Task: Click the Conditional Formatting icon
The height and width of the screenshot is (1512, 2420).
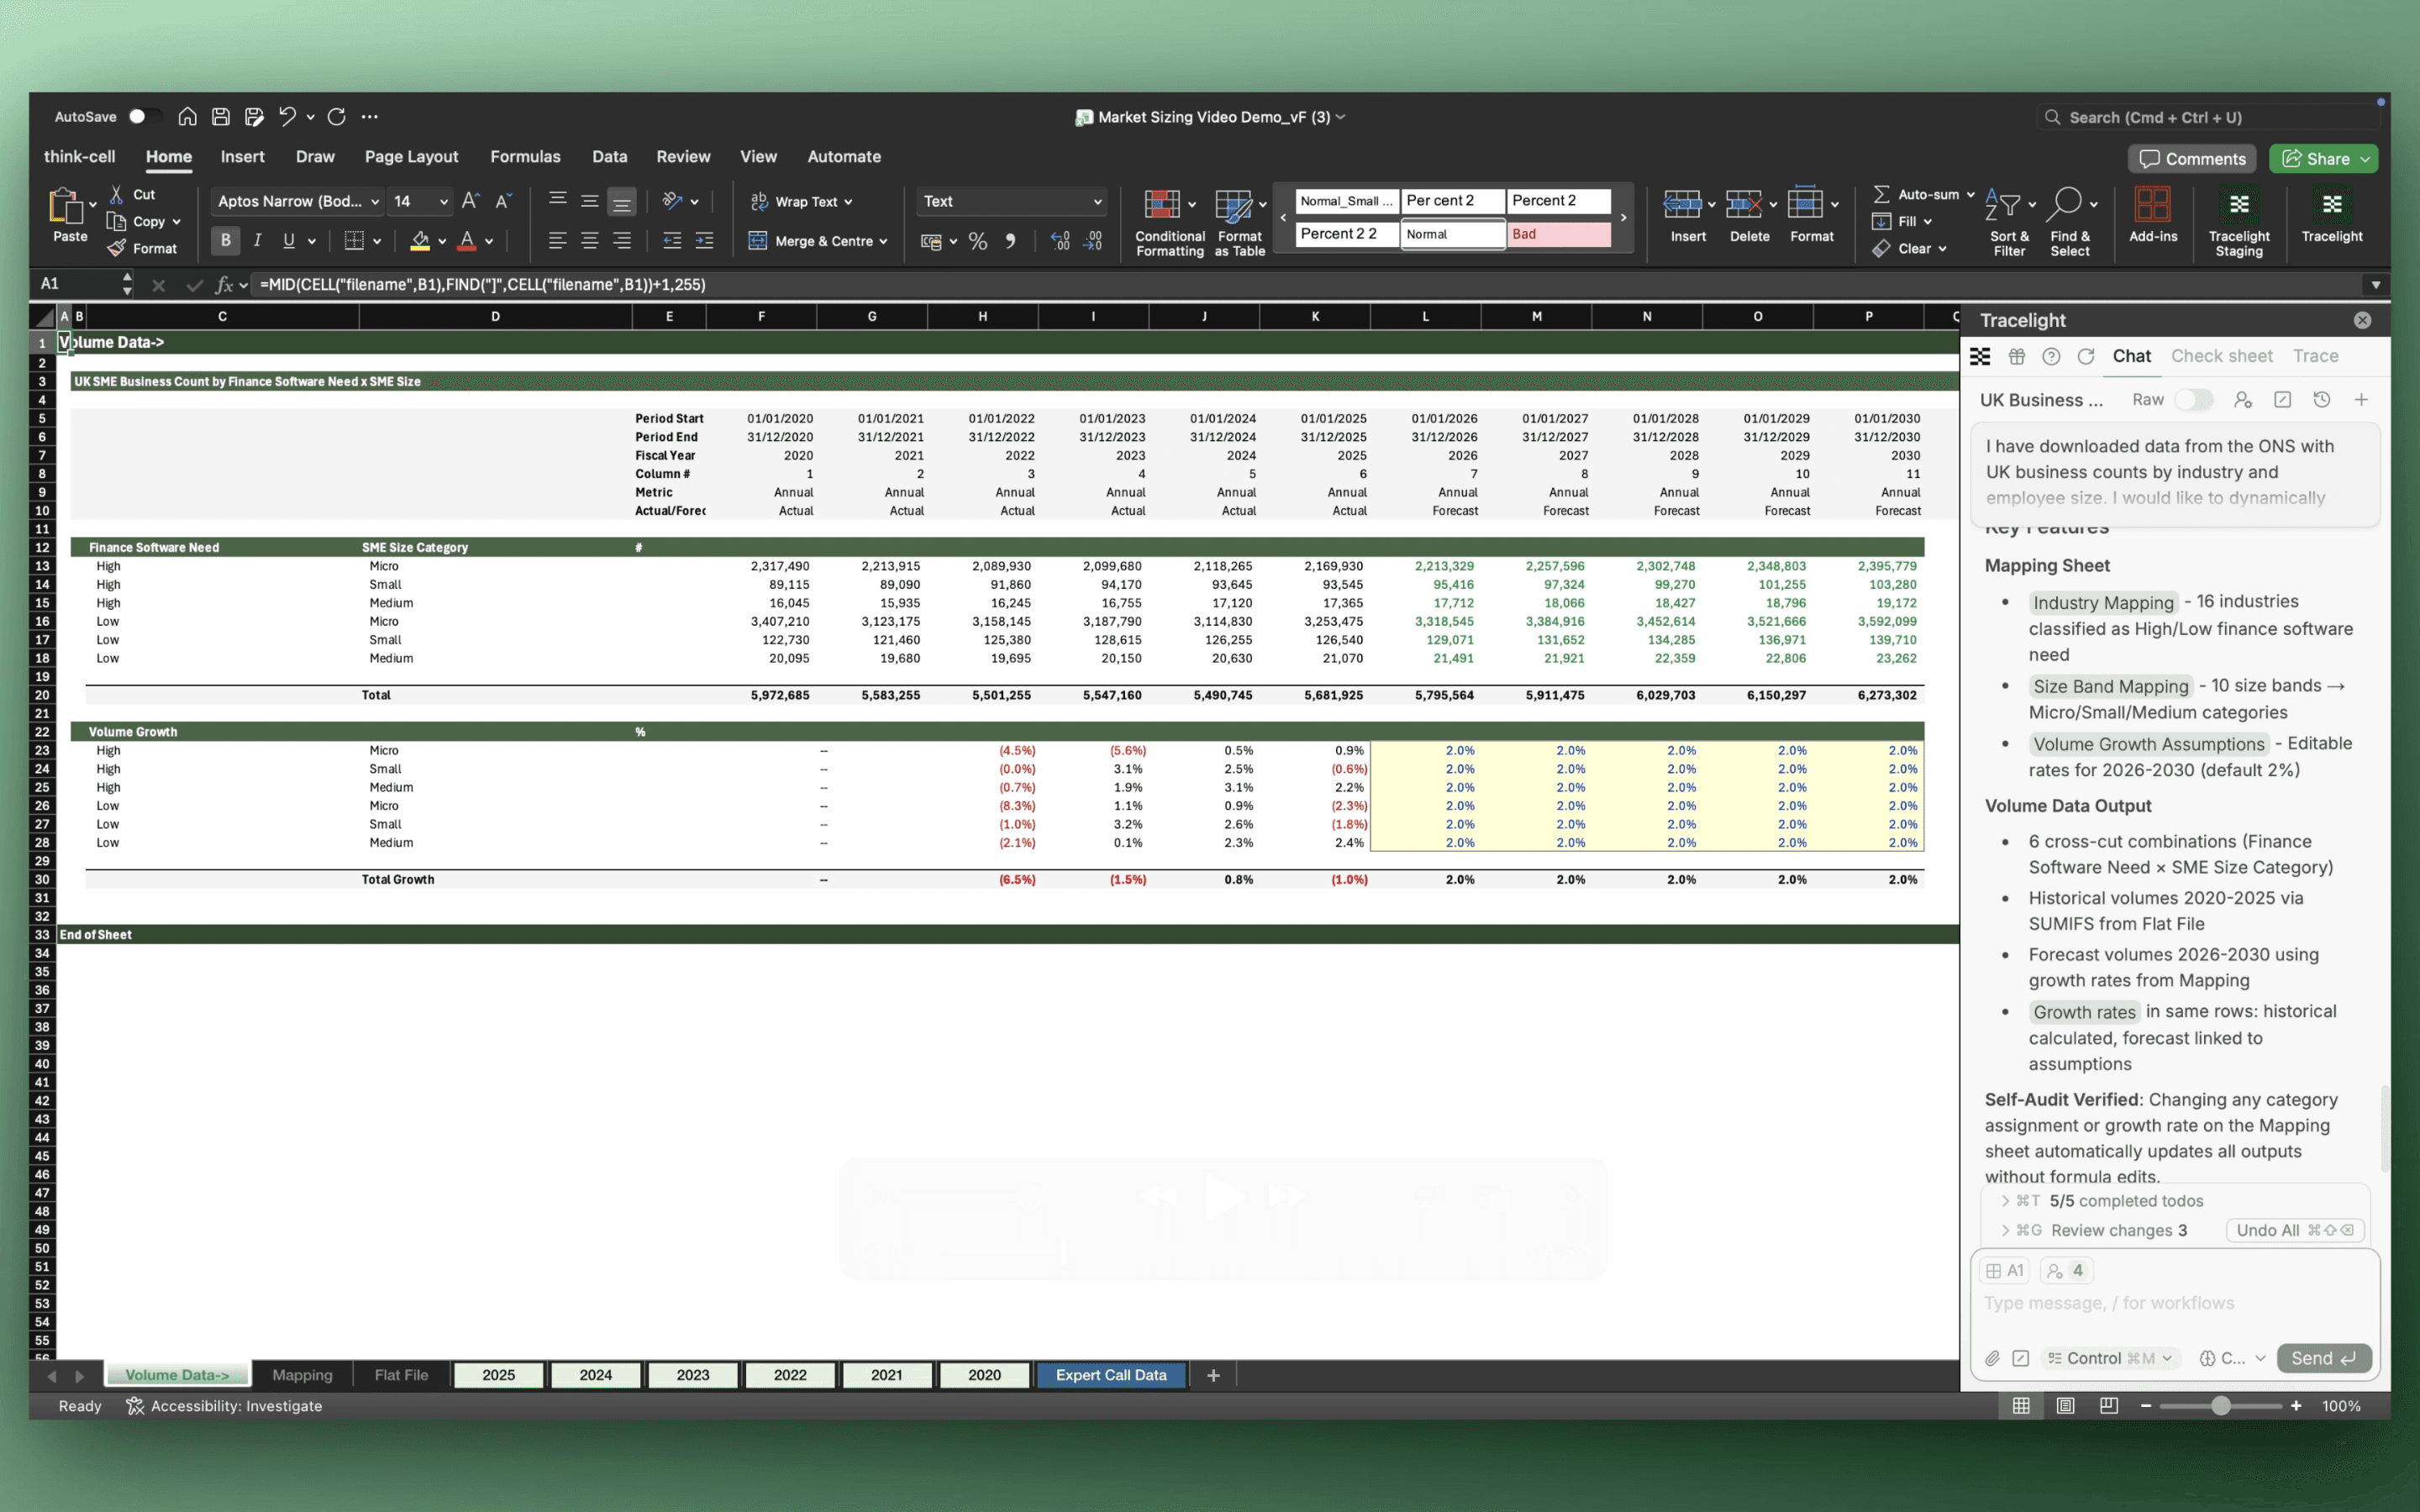Action: pyautogui.click(x=1161, y=206)
